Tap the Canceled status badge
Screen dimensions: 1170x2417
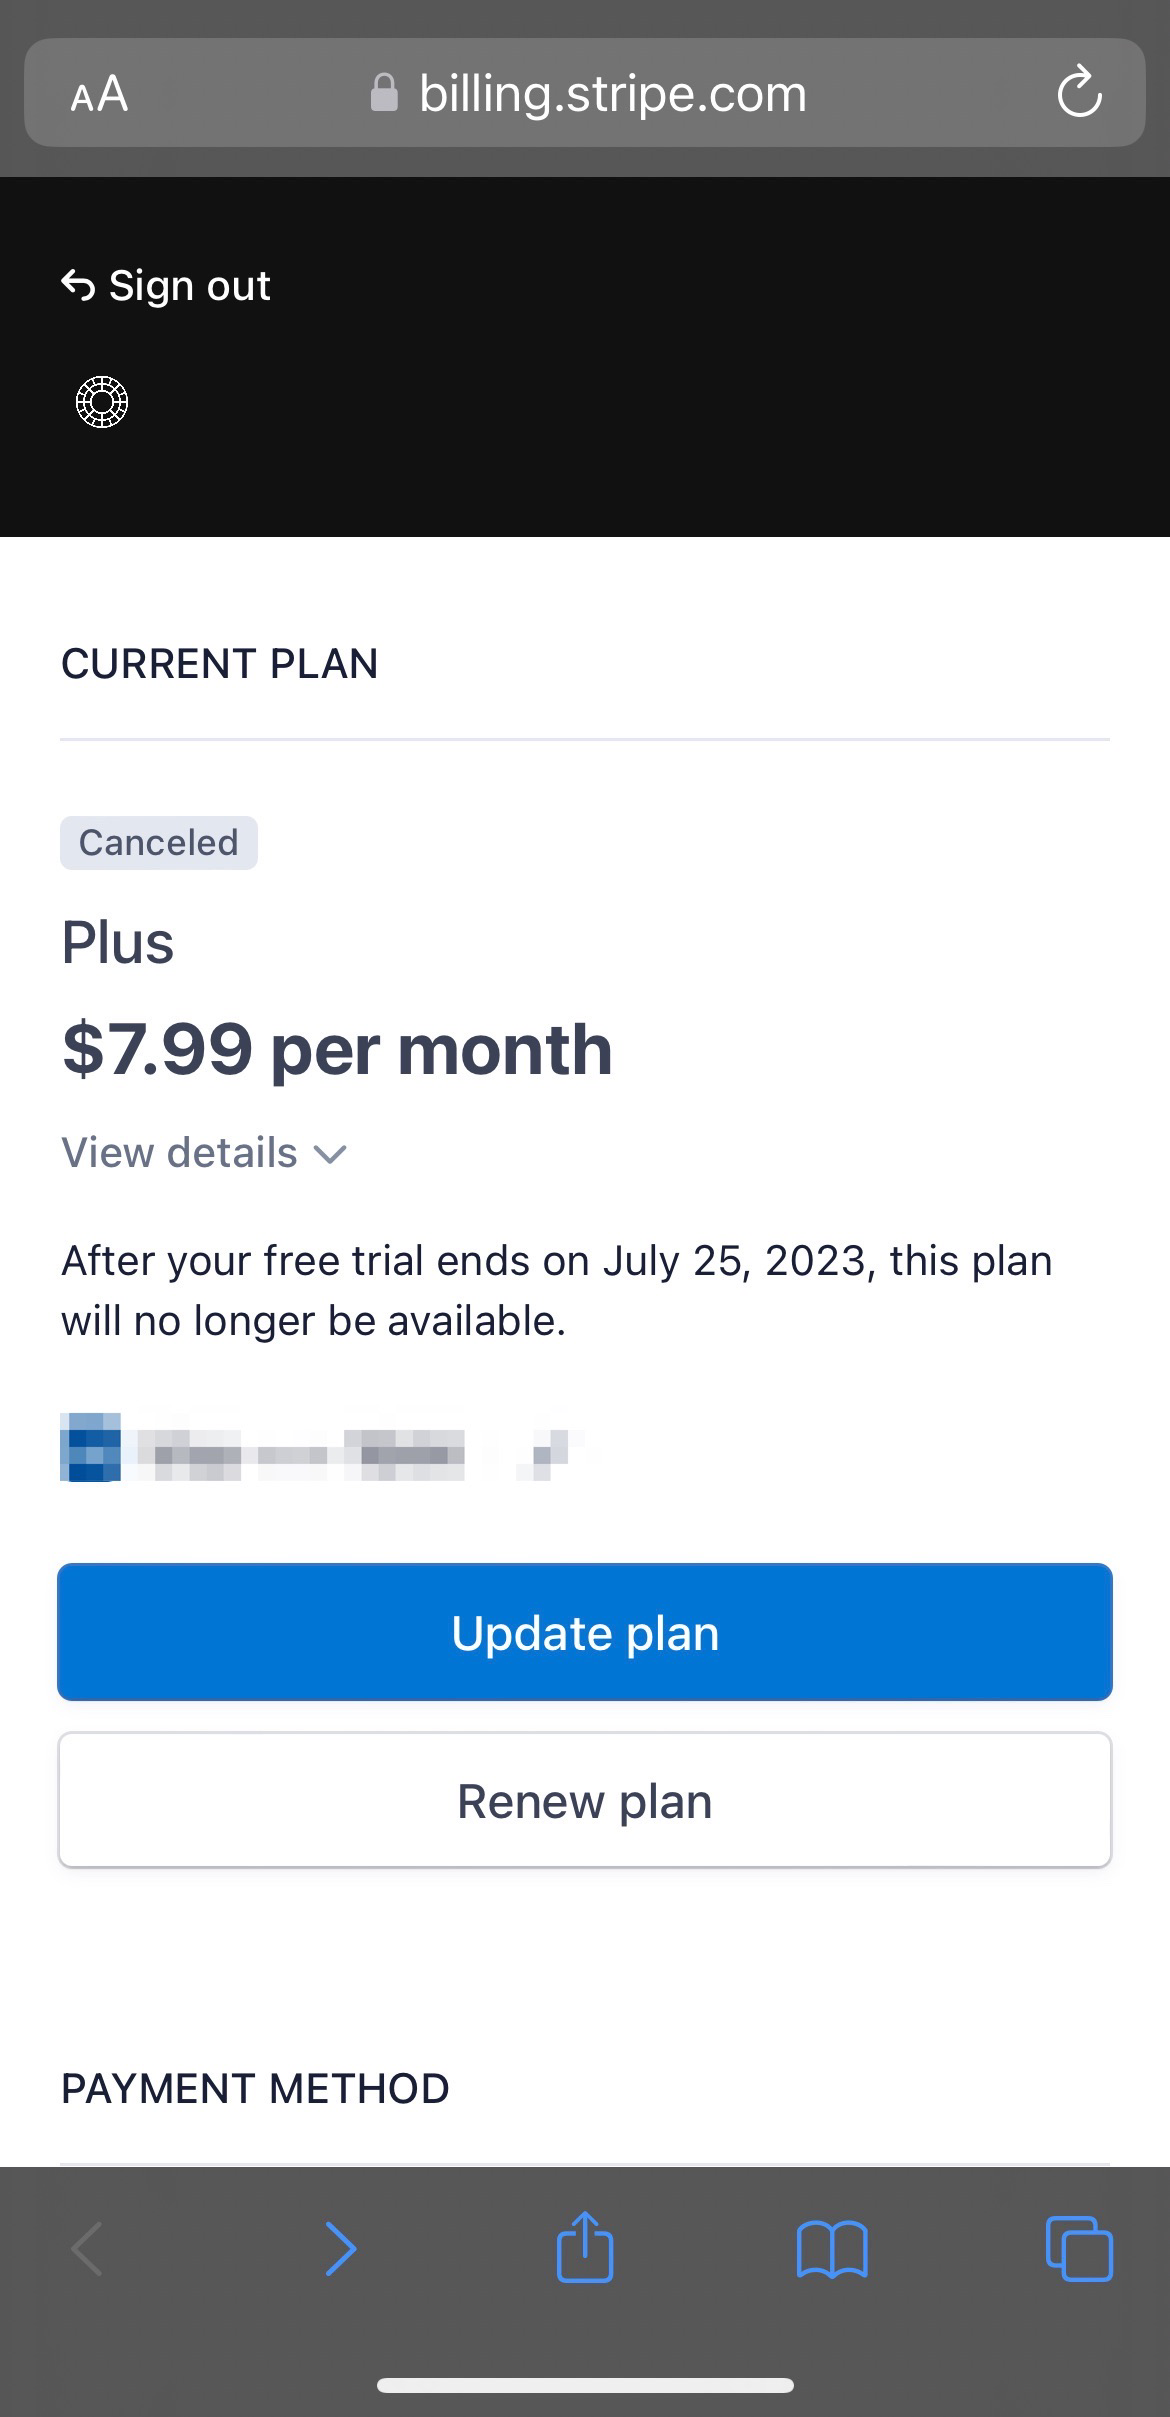[159, 843]
